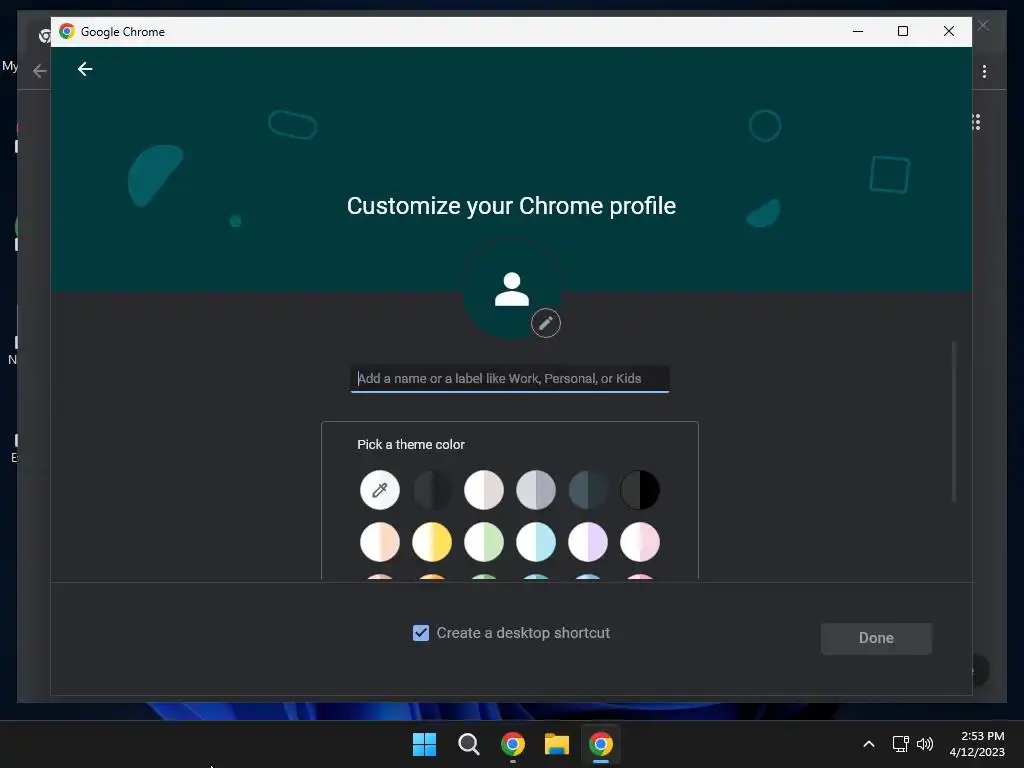Click back arrow in background Chrome window

40,71
